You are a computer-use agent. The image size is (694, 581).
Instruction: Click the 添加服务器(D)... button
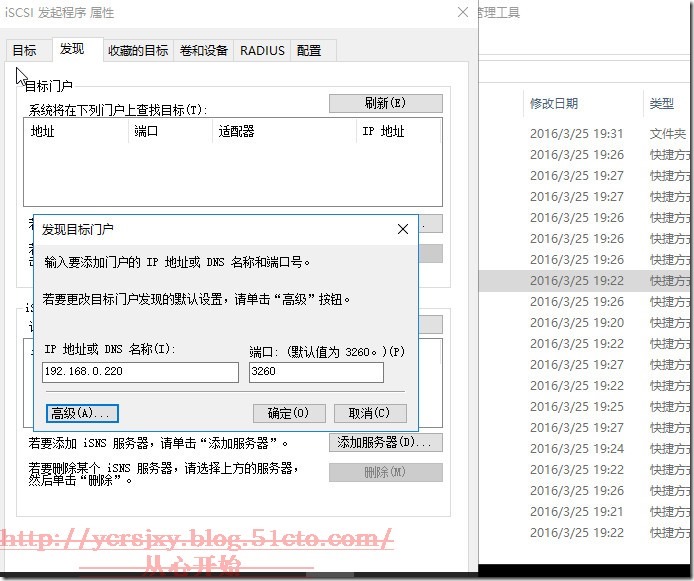coord(386,442)
